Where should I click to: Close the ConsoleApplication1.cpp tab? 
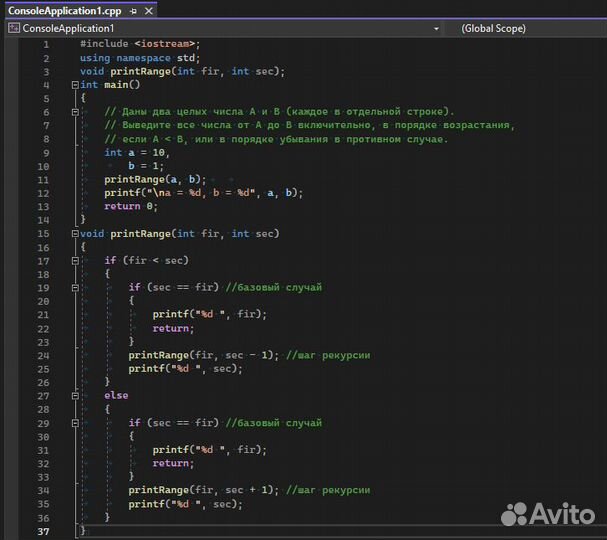149,11
